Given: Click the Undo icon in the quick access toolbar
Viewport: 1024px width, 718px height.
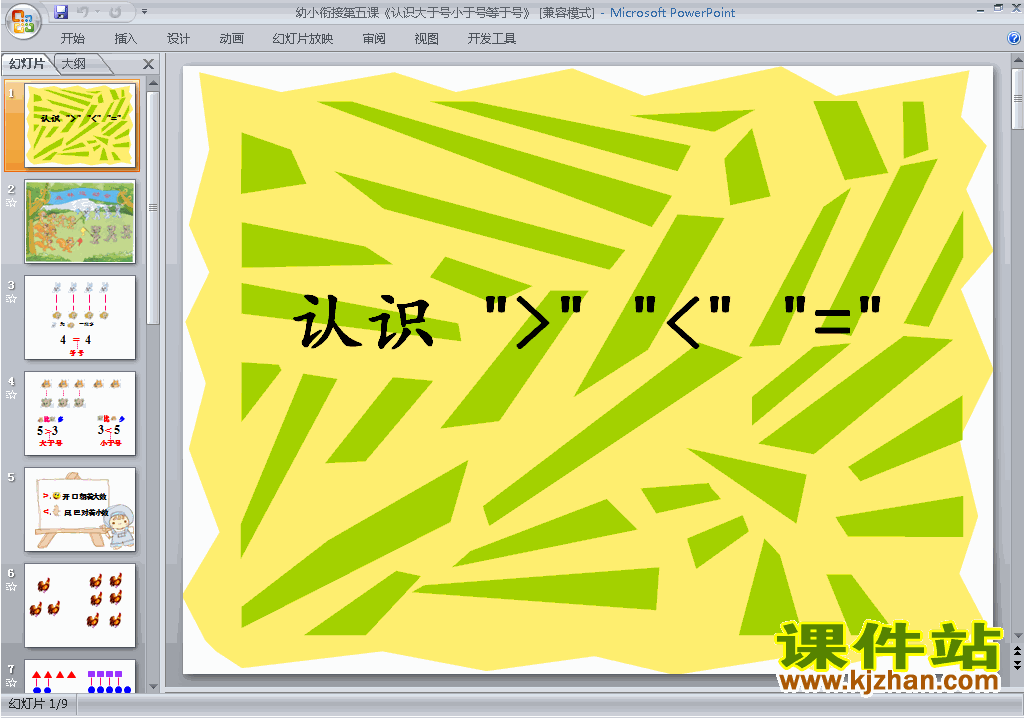Looking at the screenshot, I should (x=83, y=12).
